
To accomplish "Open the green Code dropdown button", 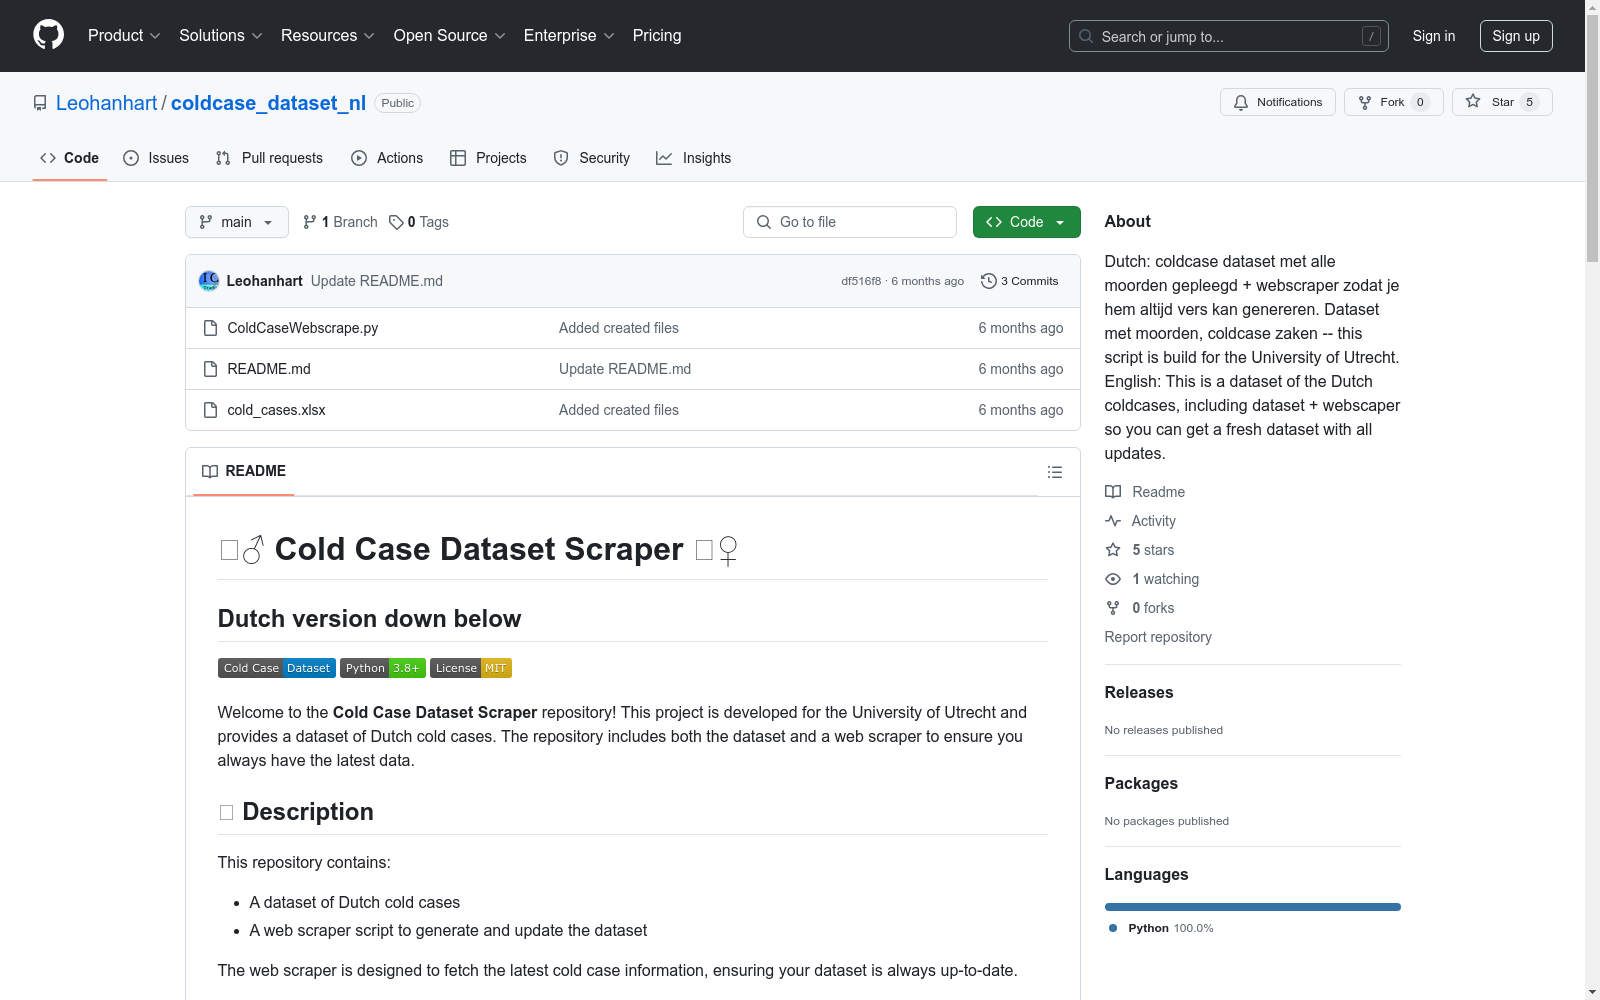I will coord(1026,222).
